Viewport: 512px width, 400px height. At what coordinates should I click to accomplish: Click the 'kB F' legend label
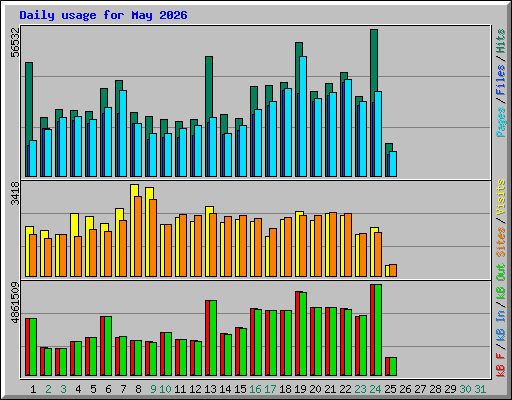[500, 364]
